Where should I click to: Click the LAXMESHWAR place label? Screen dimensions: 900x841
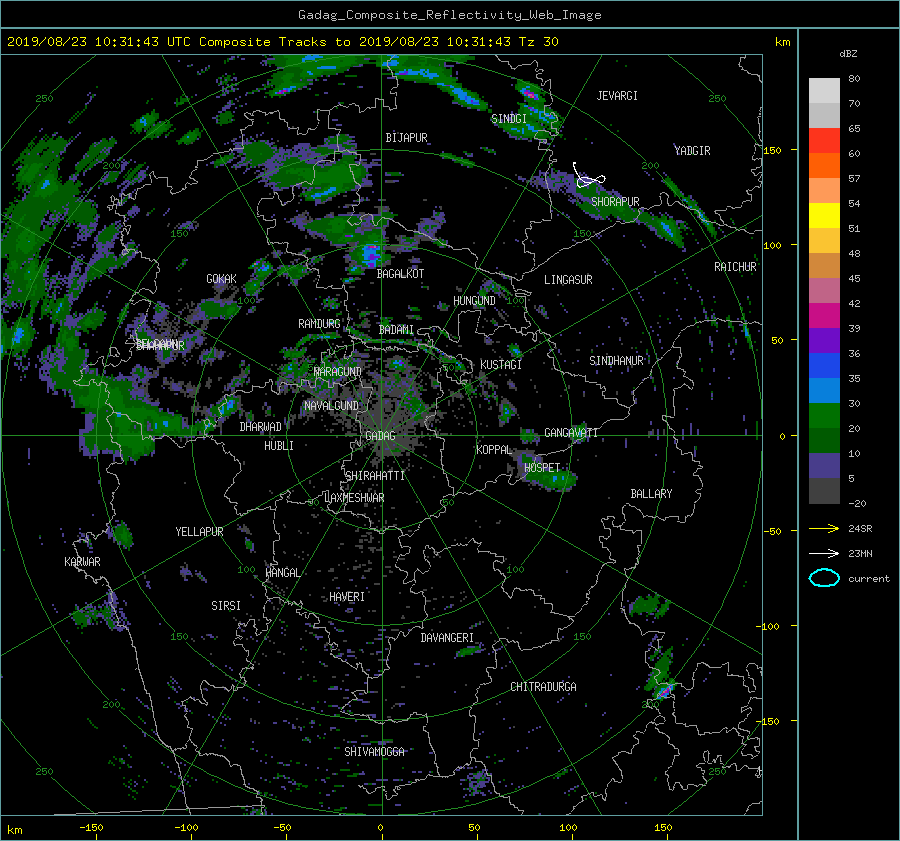click(354, 498)
